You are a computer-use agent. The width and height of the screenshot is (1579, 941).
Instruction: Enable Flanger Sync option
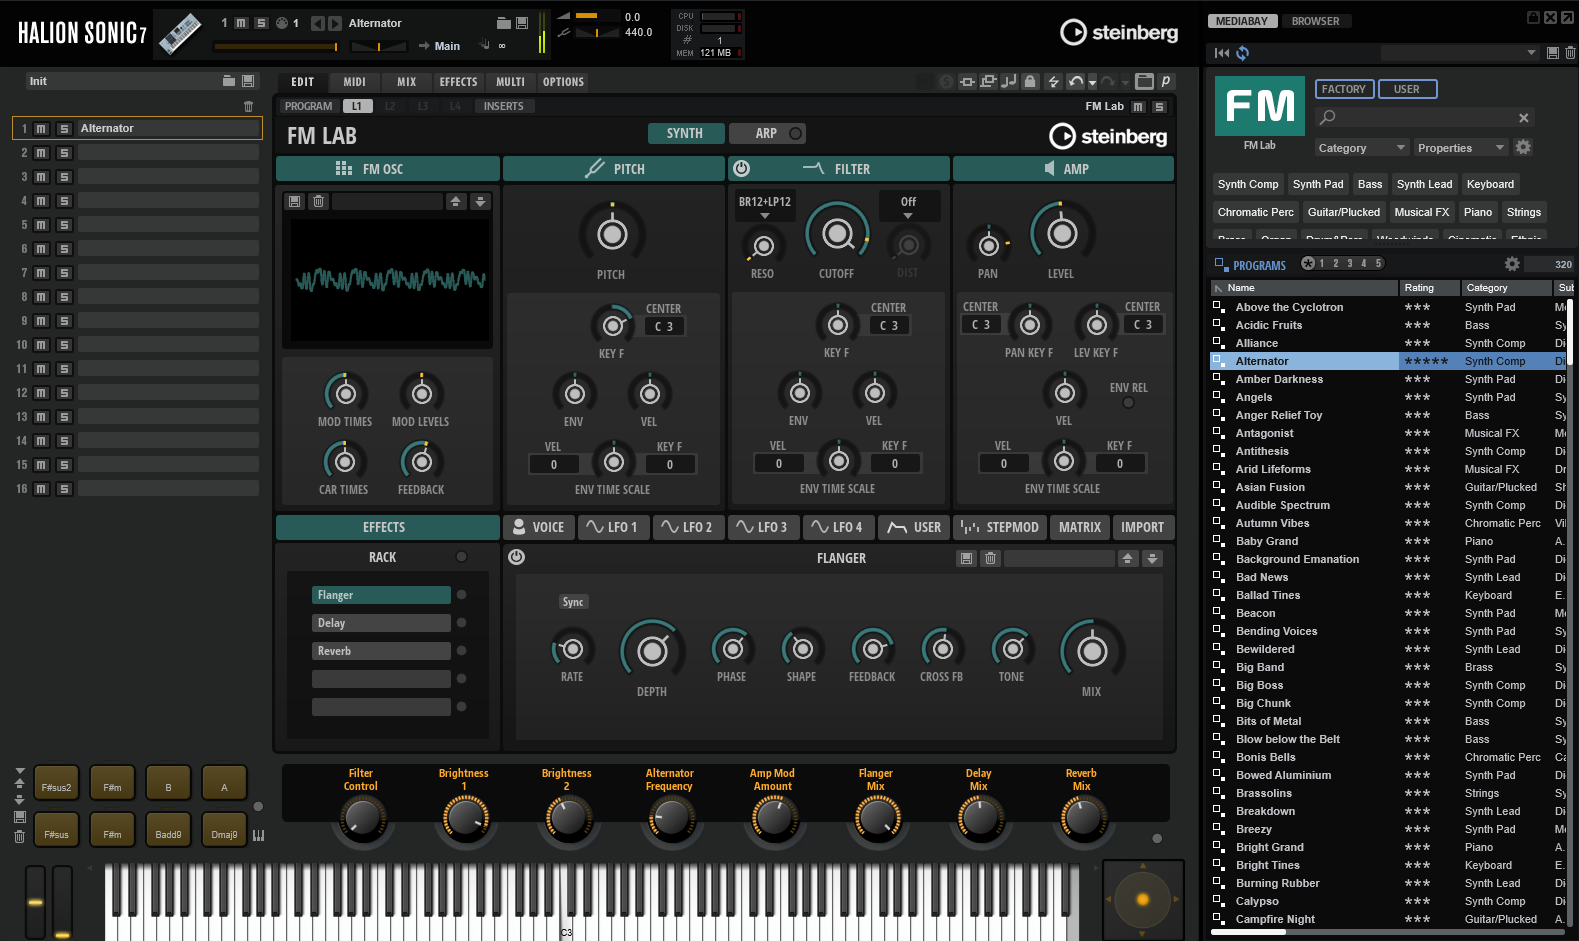[x=573, y=602]
